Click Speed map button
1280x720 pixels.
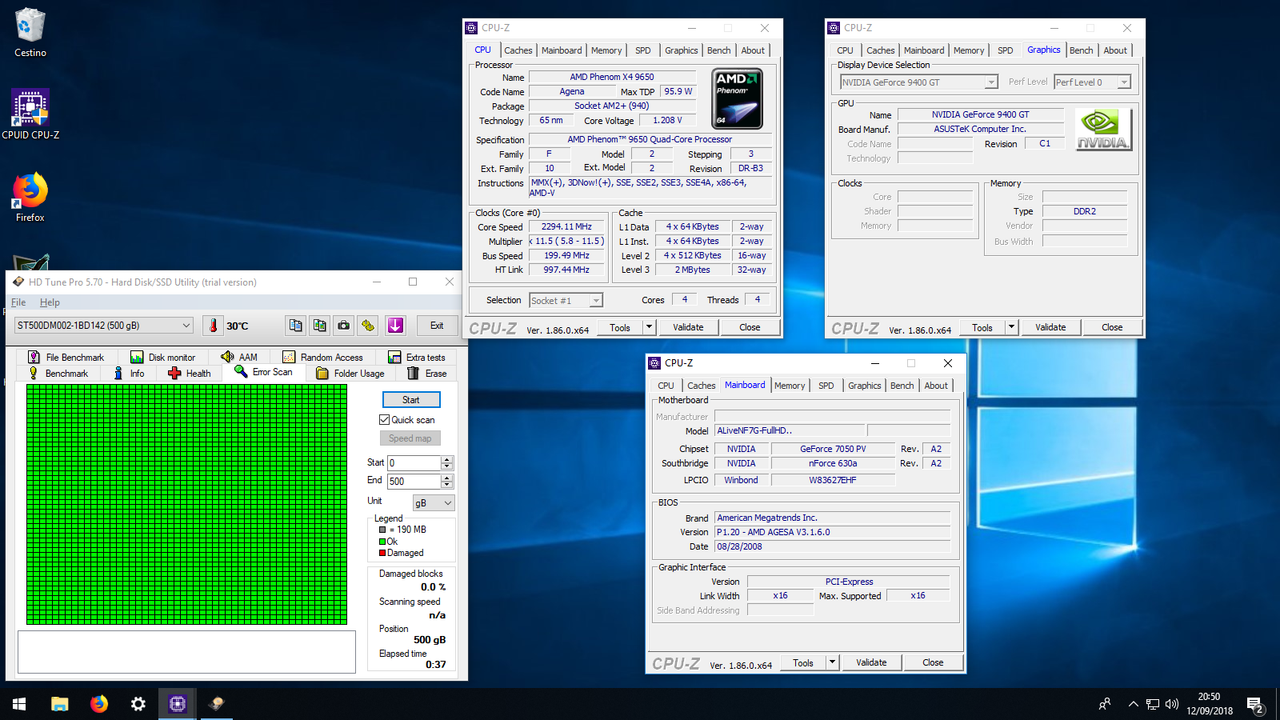[410, 438]
